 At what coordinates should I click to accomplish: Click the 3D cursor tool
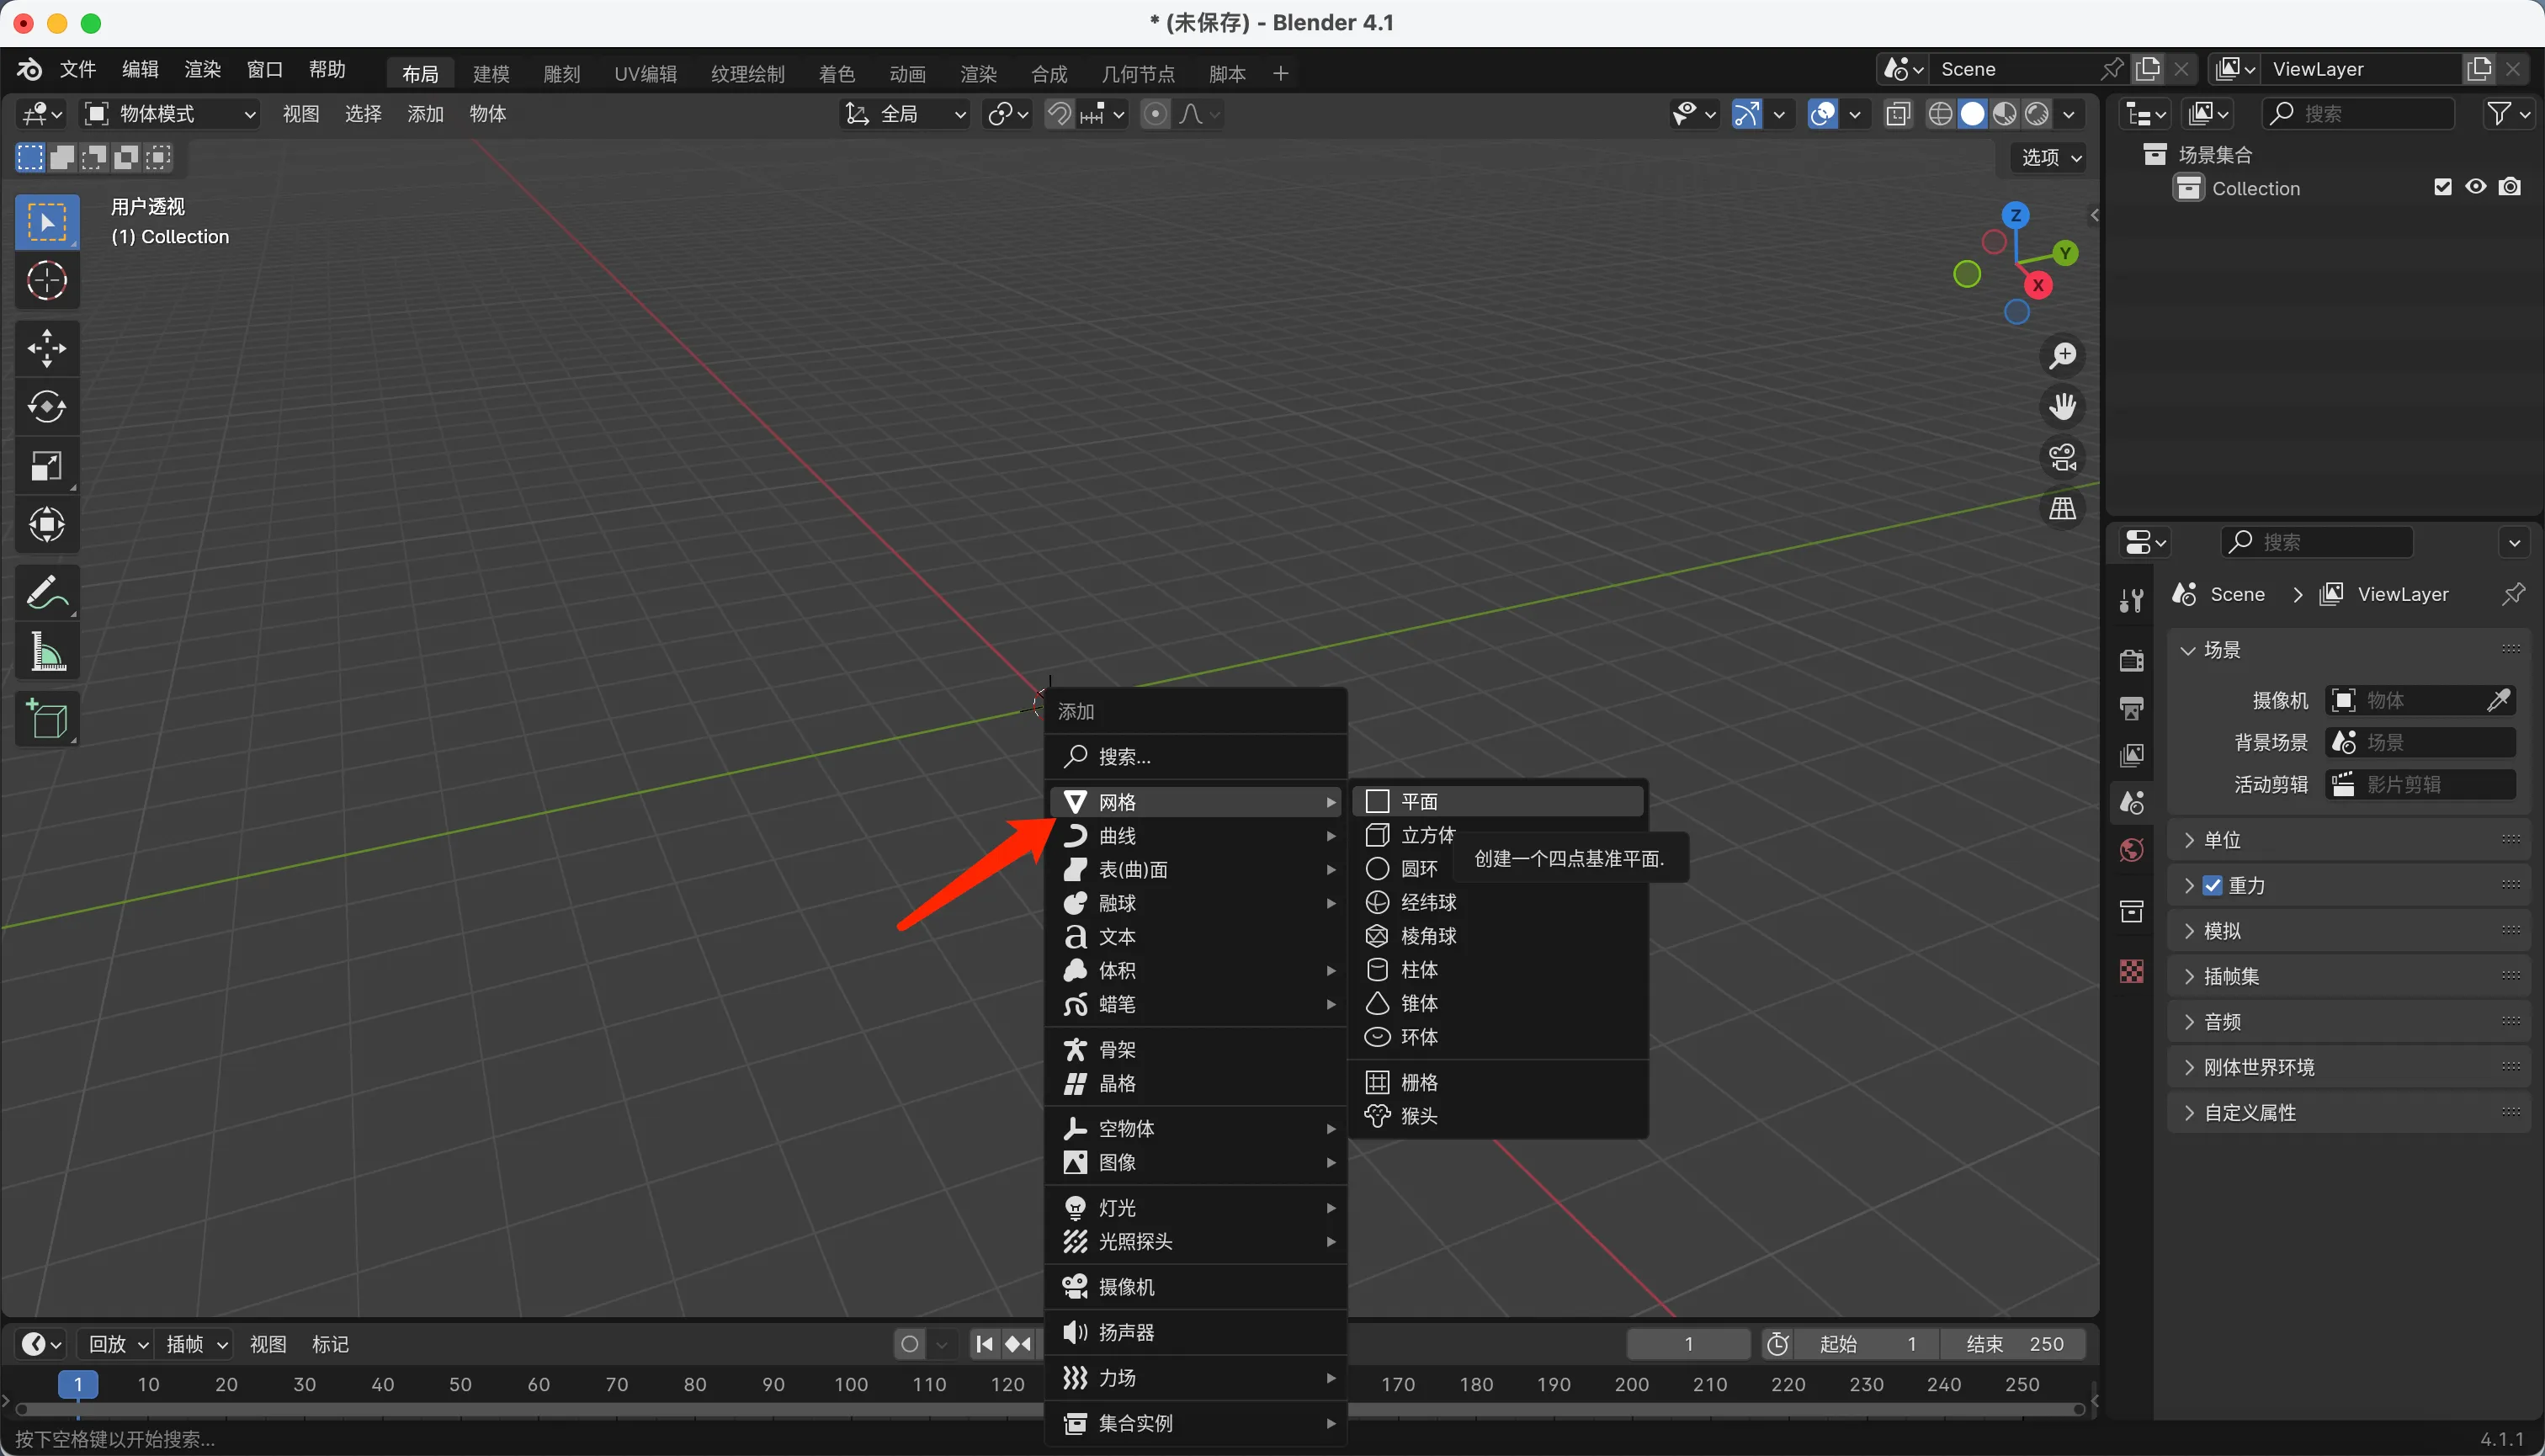tap(46, 281)
